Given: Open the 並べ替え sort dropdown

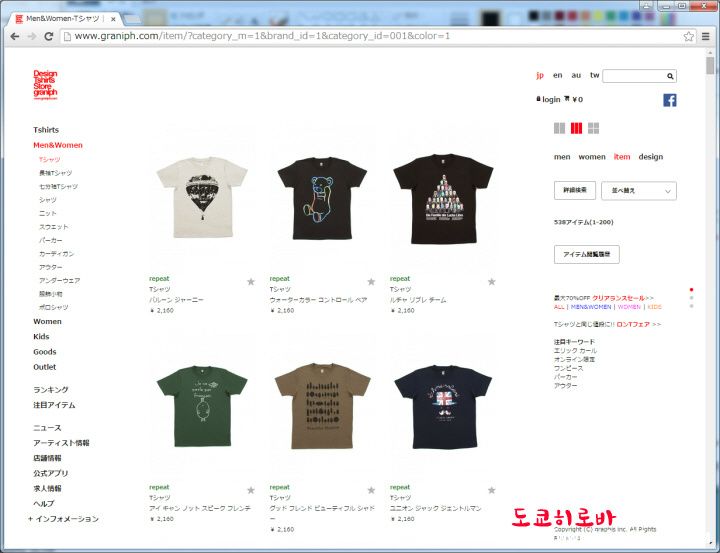Looking at the screenshot, I should (639, 191).
